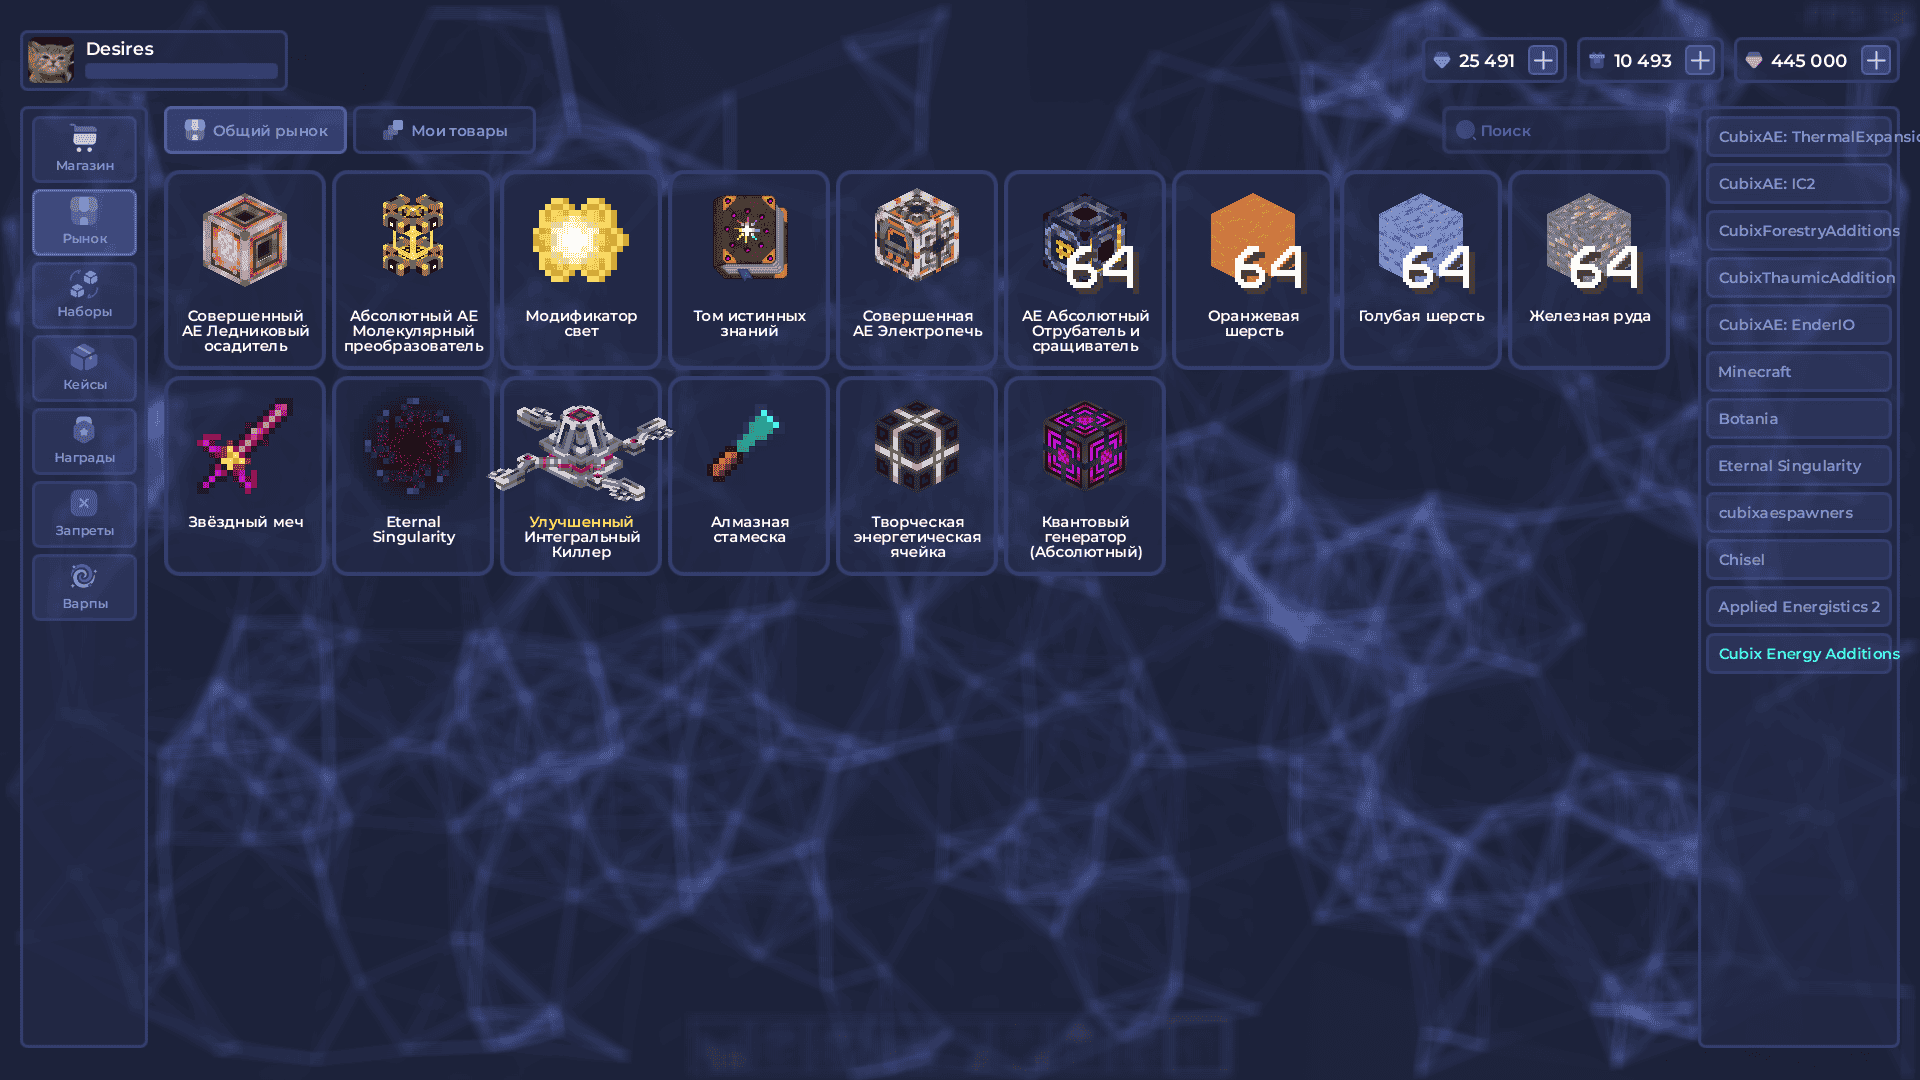Open the Кейсы cases section
This screenshot has width=1920, height=1080.
tap(84, 368)
